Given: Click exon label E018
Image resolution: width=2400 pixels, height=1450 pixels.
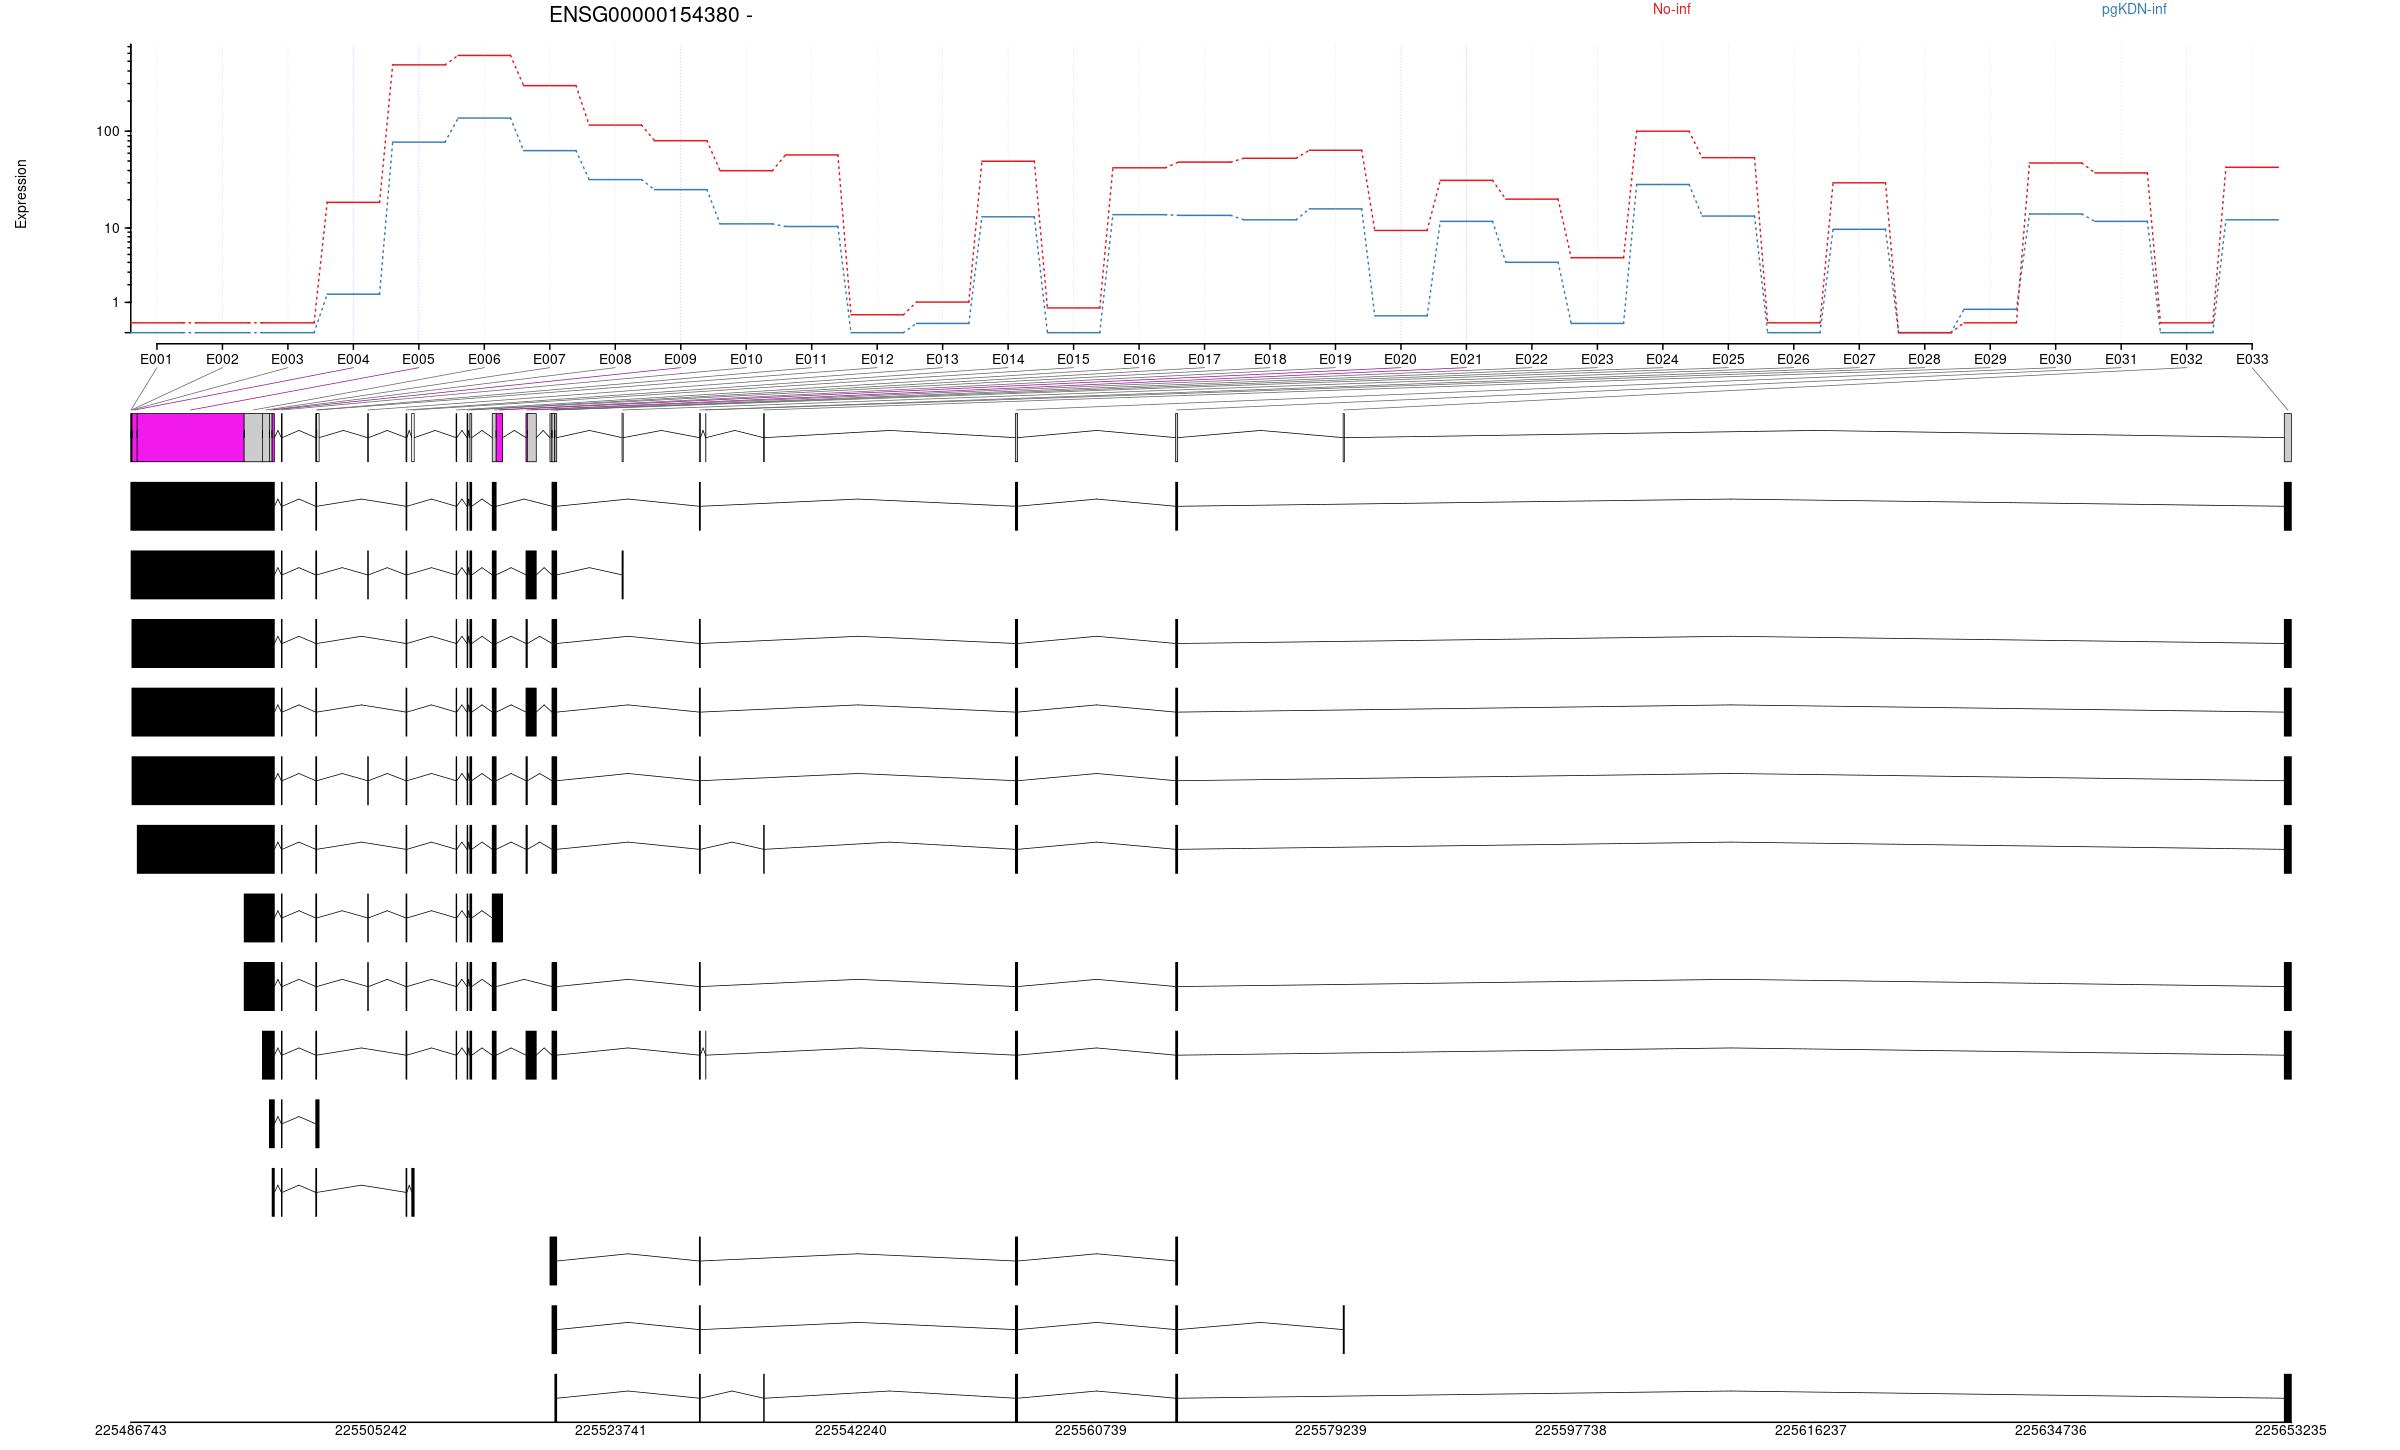Looking at the screenshot, I should pyautogui.click(x=1270, y=359).
